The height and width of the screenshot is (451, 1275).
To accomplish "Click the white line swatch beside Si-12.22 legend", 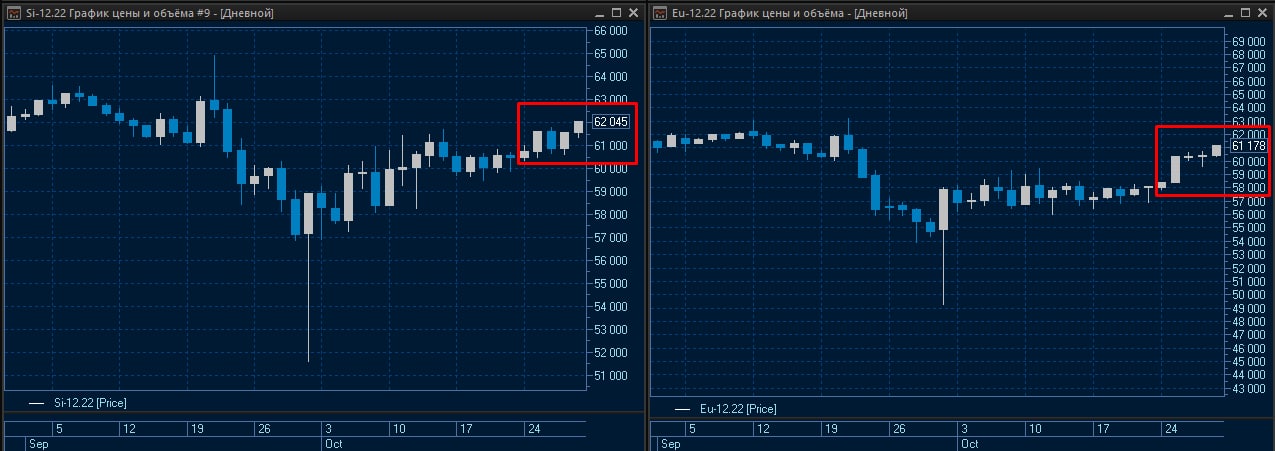I will pyautogui.click(x=37, y=403).
